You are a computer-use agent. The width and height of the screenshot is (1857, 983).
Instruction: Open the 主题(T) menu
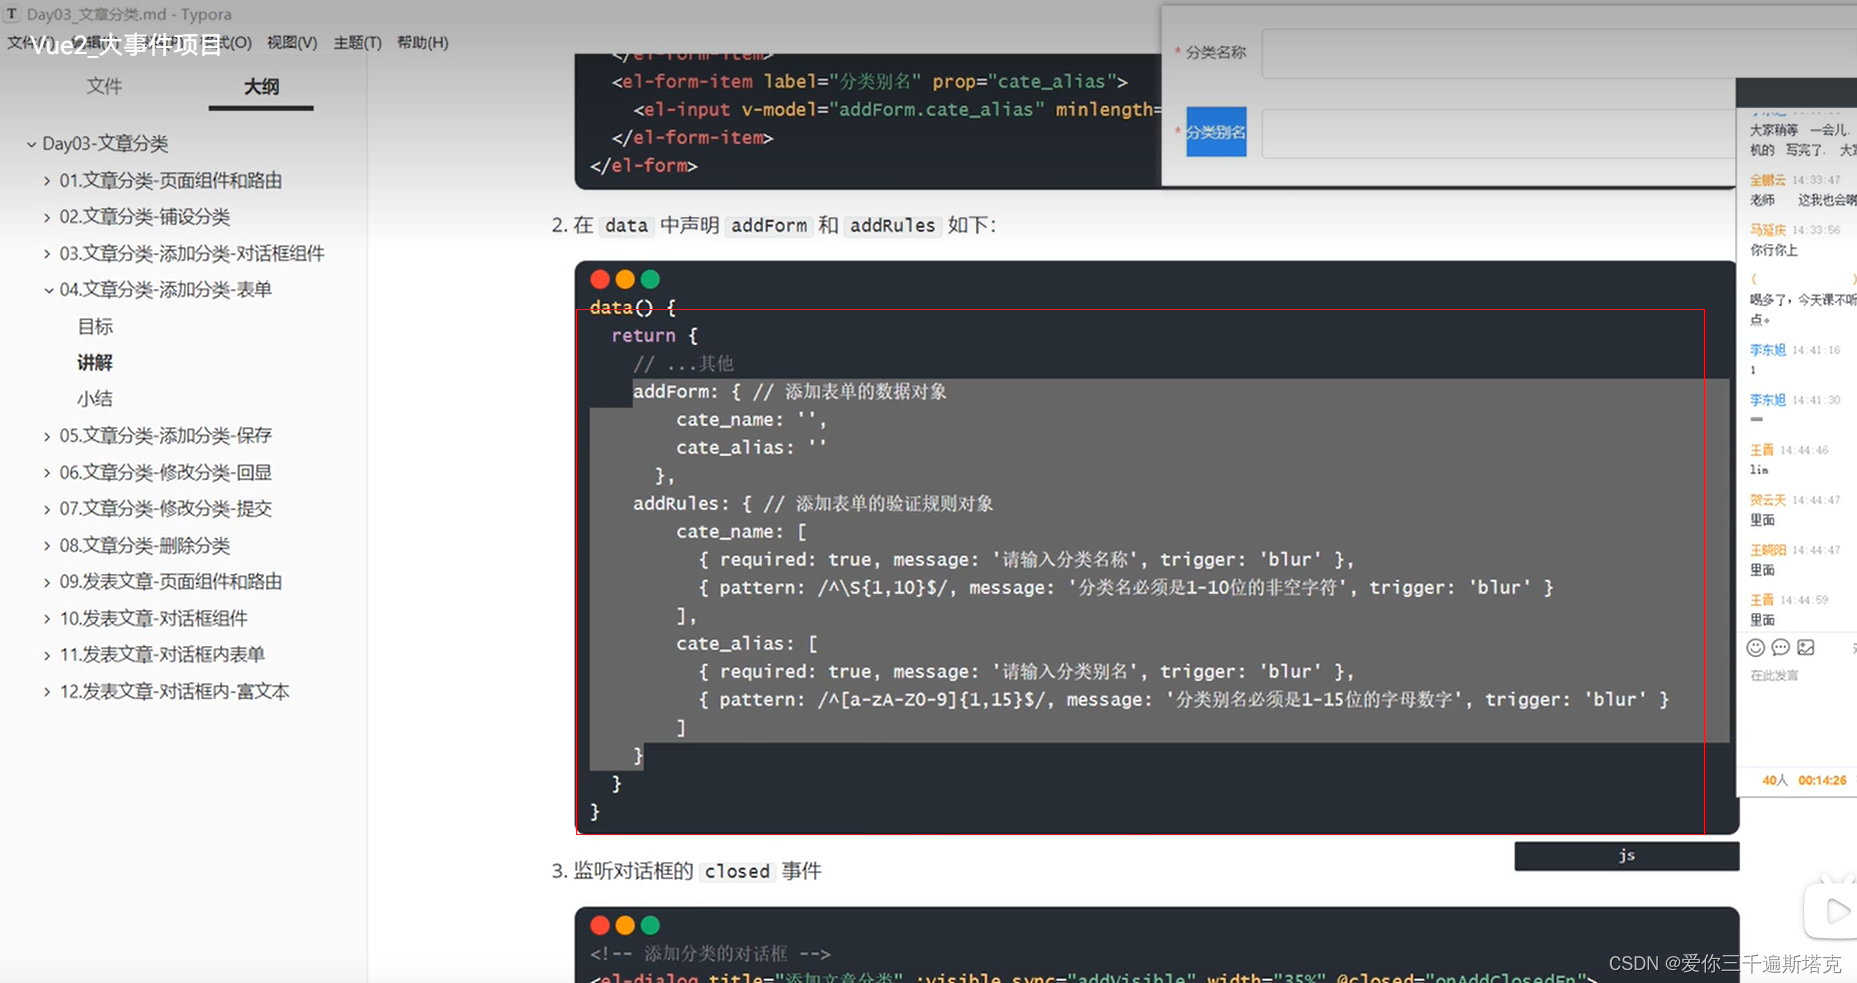(x=357, y=42)
